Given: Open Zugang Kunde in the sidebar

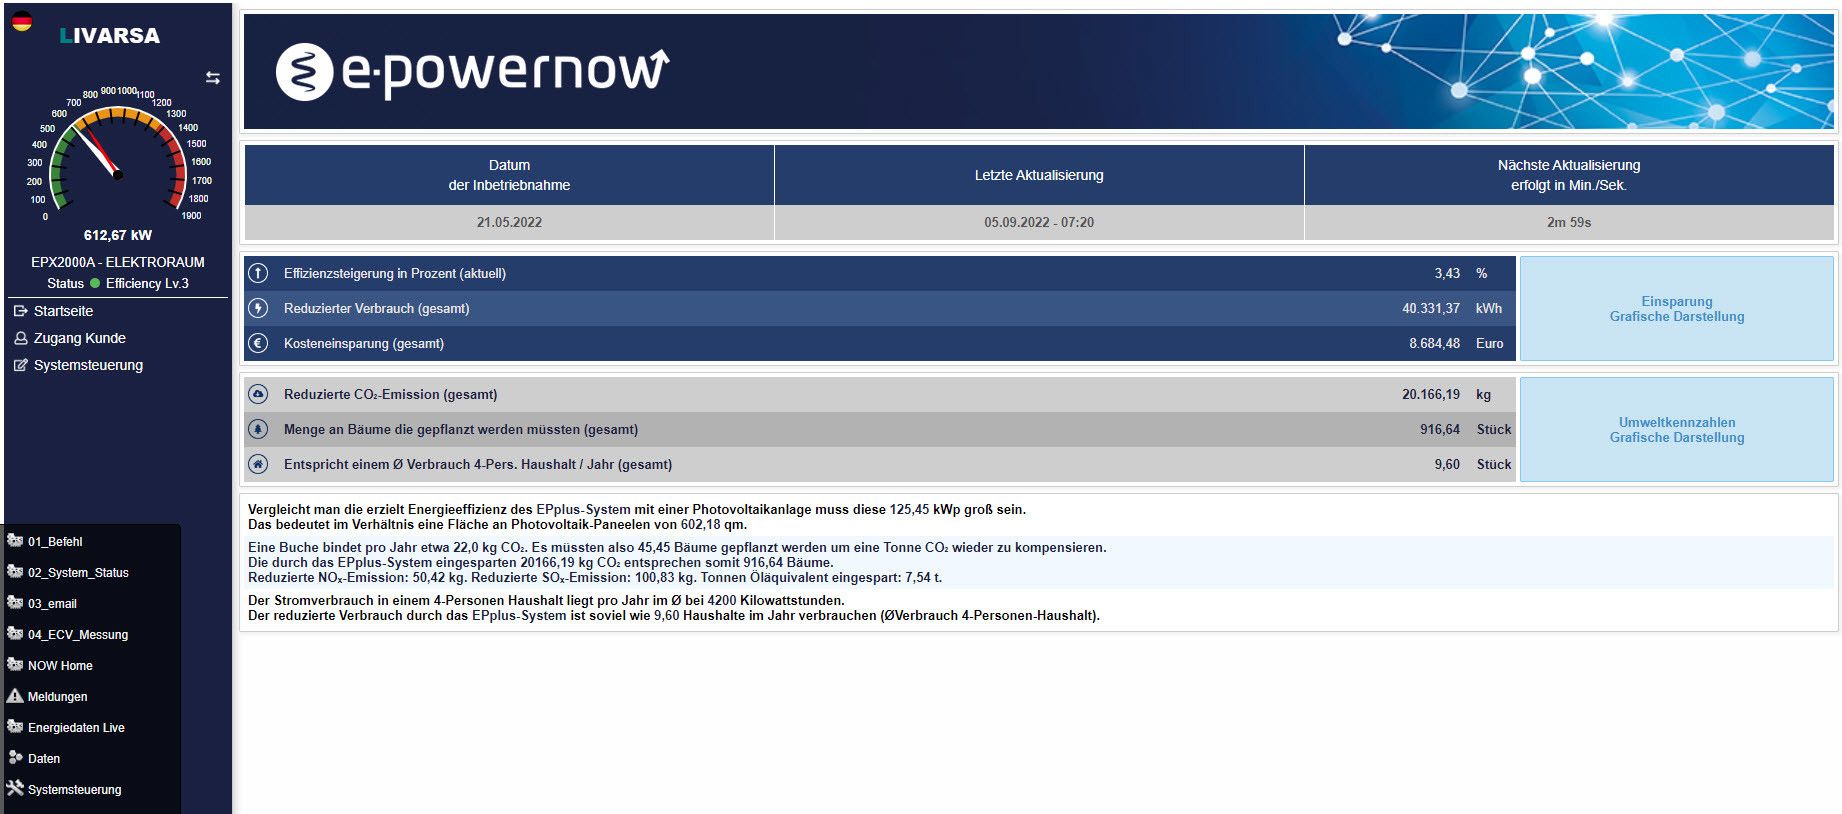Looking at the screenshot, I should tap(79, 338).
